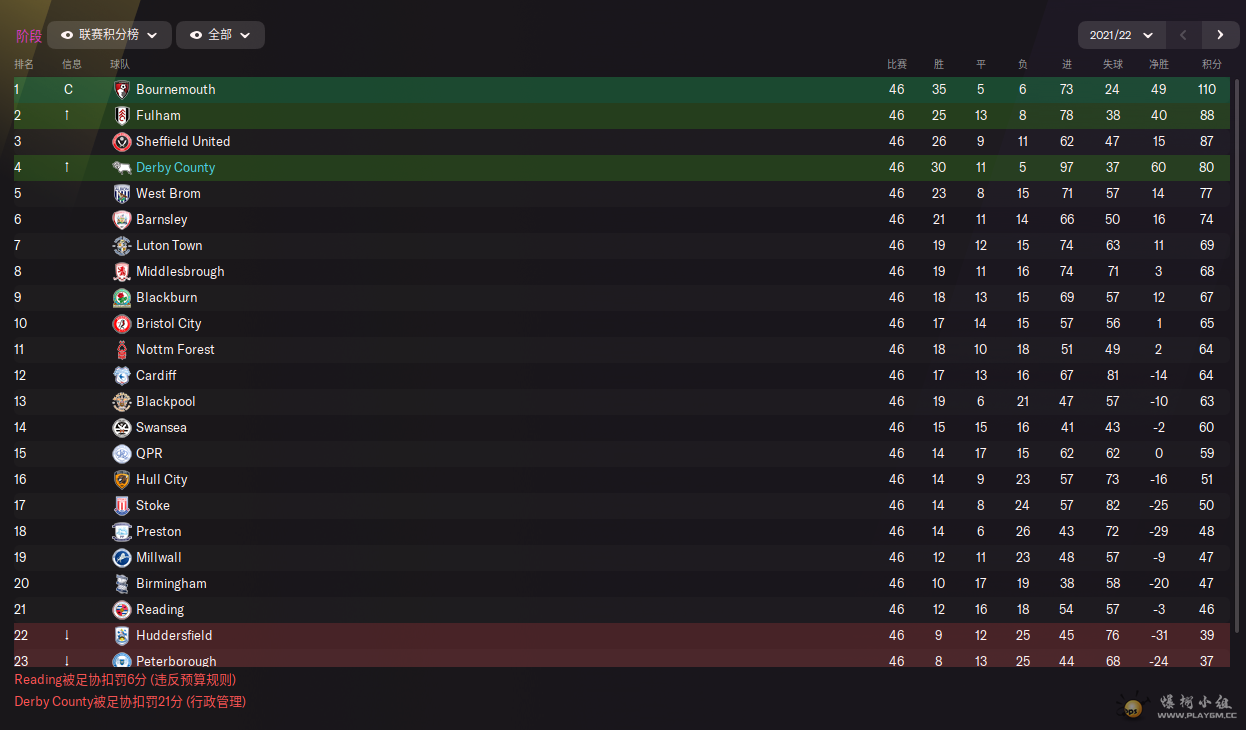Select the Nottm Forest table row
Image resolution: width=1246 pixels, height=730 pixels.
coord(621,349)
